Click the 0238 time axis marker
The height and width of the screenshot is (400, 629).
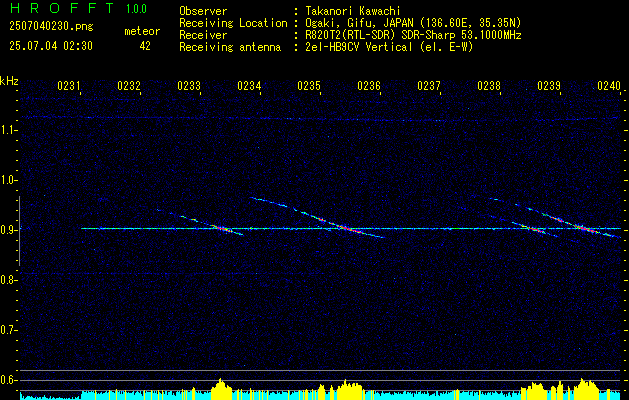[x=489, y=86]
